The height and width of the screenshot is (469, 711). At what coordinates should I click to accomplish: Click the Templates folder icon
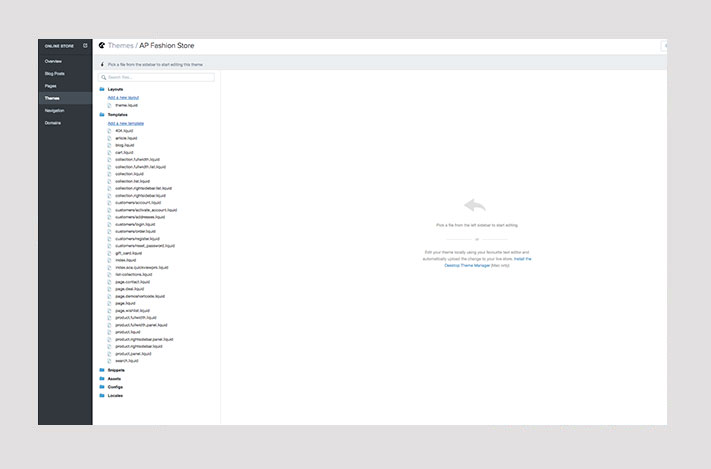click(x=102, y=115)
